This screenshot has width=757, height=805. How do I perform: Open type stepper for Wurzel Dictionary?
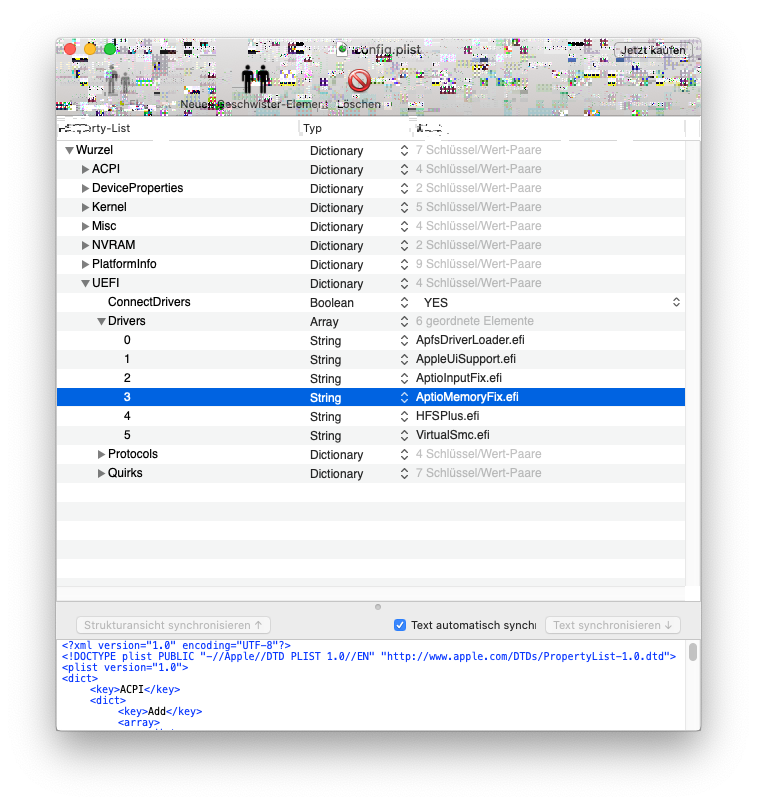[x=404, y=150]
